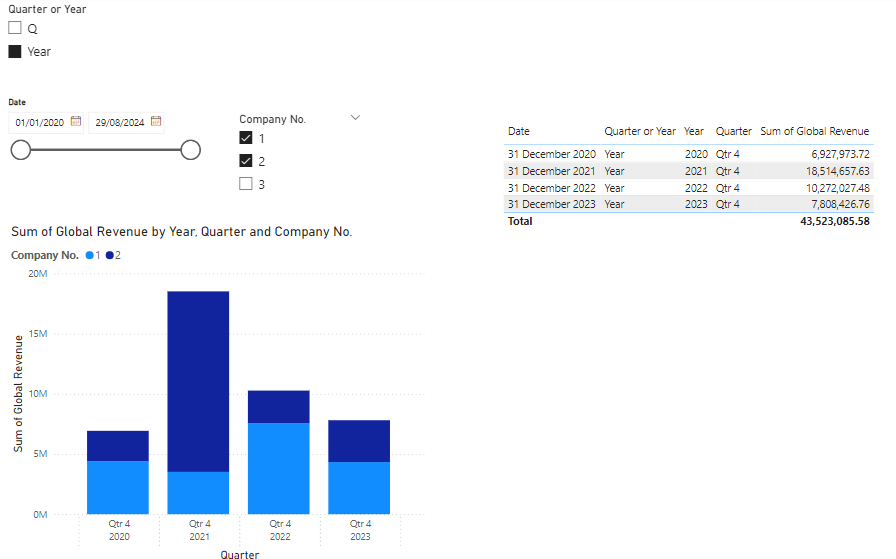Sort table by Quarter or Year column header

pos(640,131)
